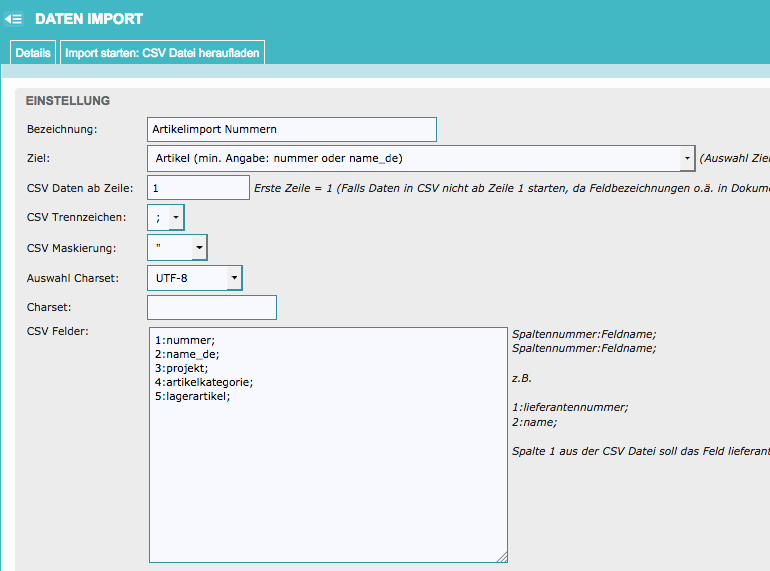The width and height of the screenshot is (770, 571).
Task: Click the DATEN IMPORT page title
Action: (x=89, y=19)
